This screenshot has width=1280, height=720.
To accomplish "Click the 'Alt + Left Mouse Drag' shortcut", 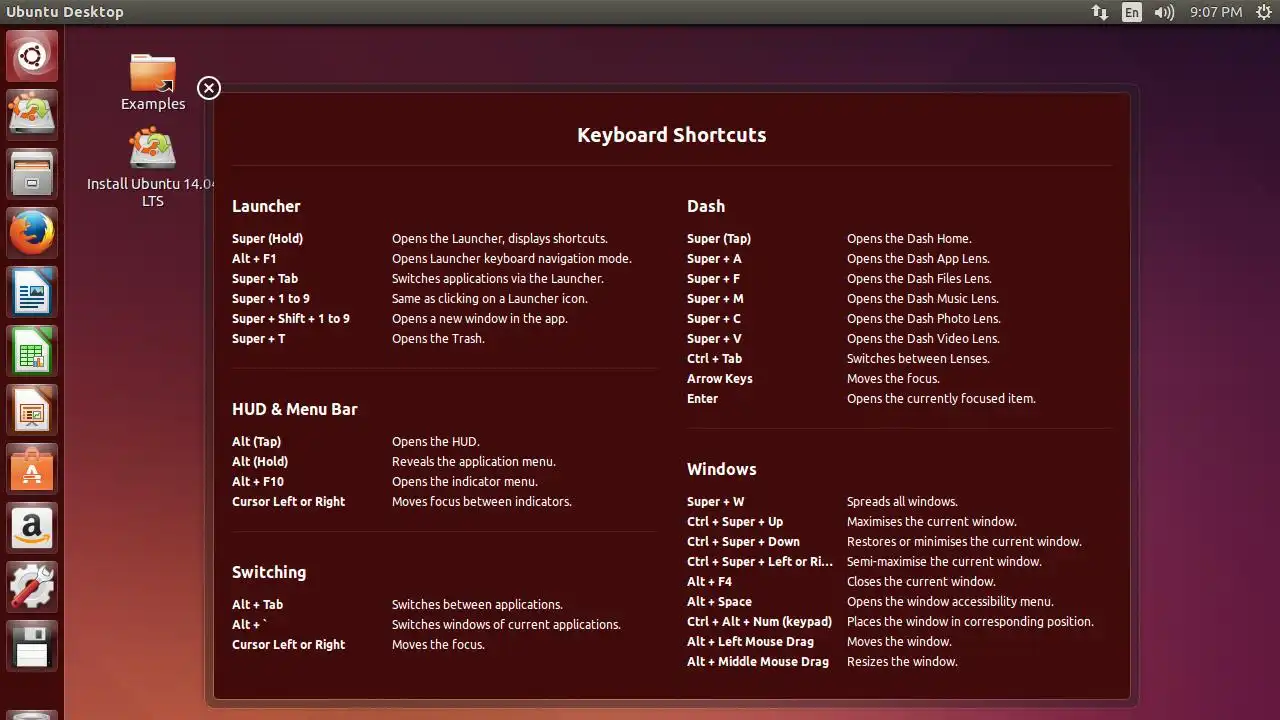I will point(750,642).
